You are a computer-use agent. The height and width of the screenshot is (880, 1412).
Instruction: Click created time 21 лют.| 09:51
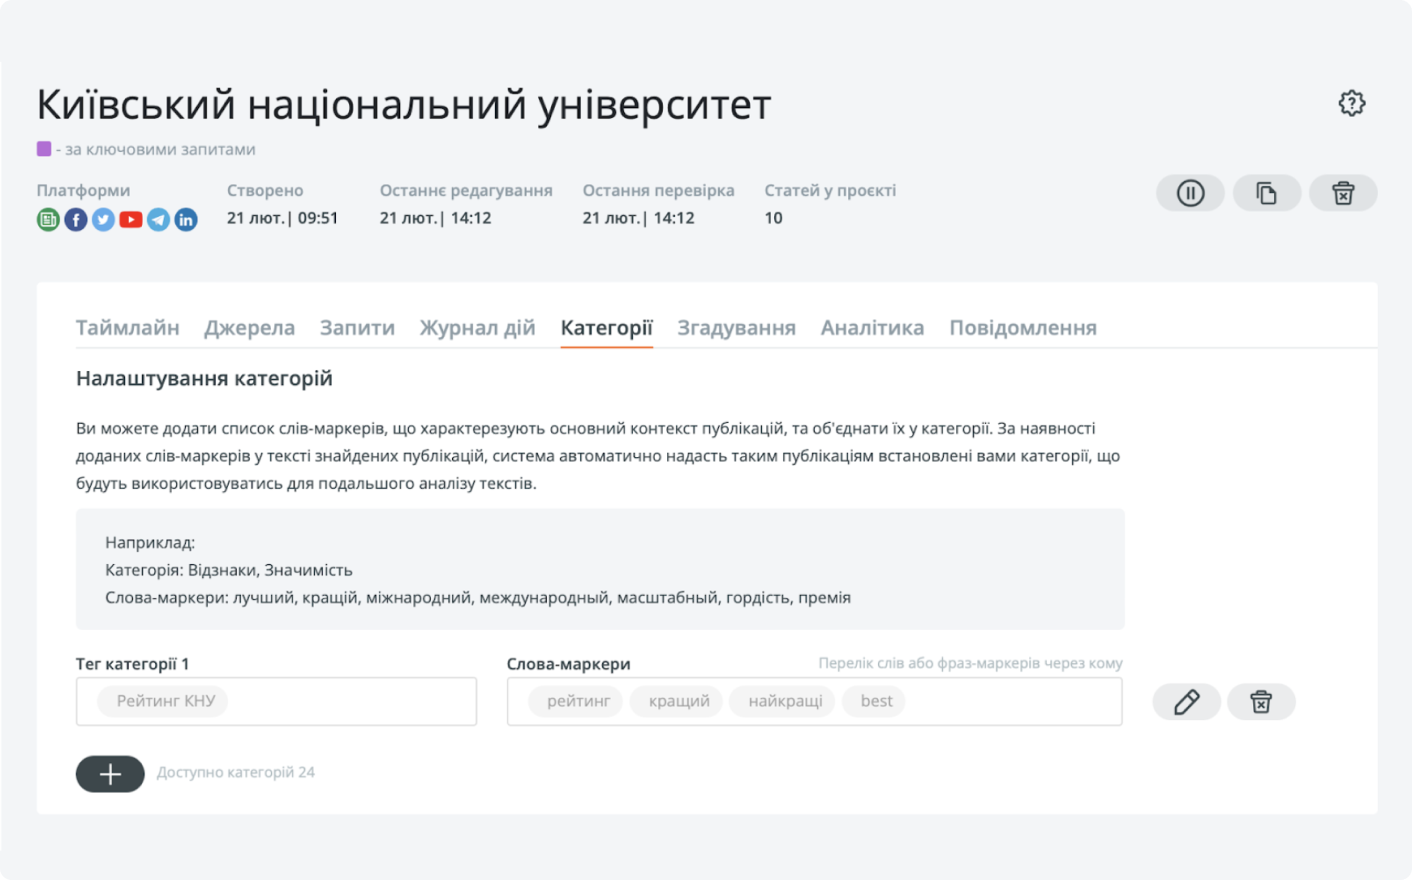pos(282,218)
